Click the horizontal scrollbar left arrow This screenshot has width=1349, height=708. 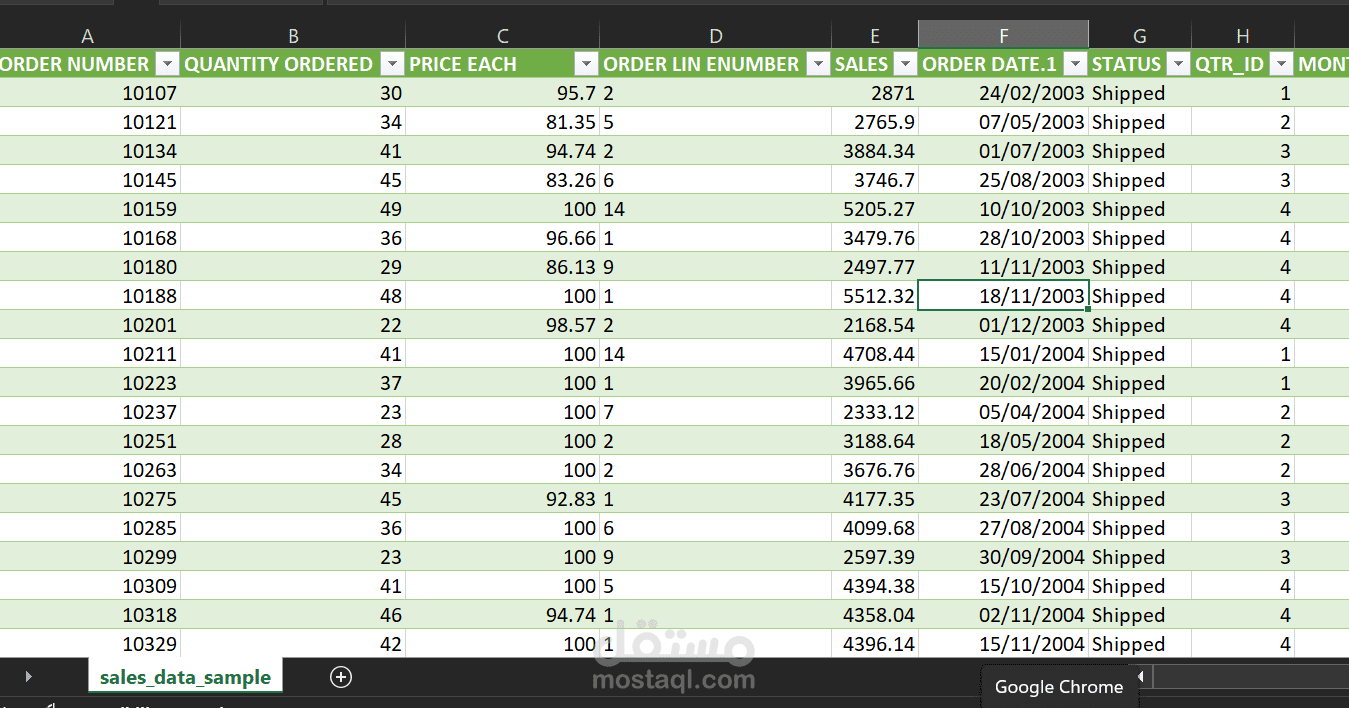tap(1140, 677)
